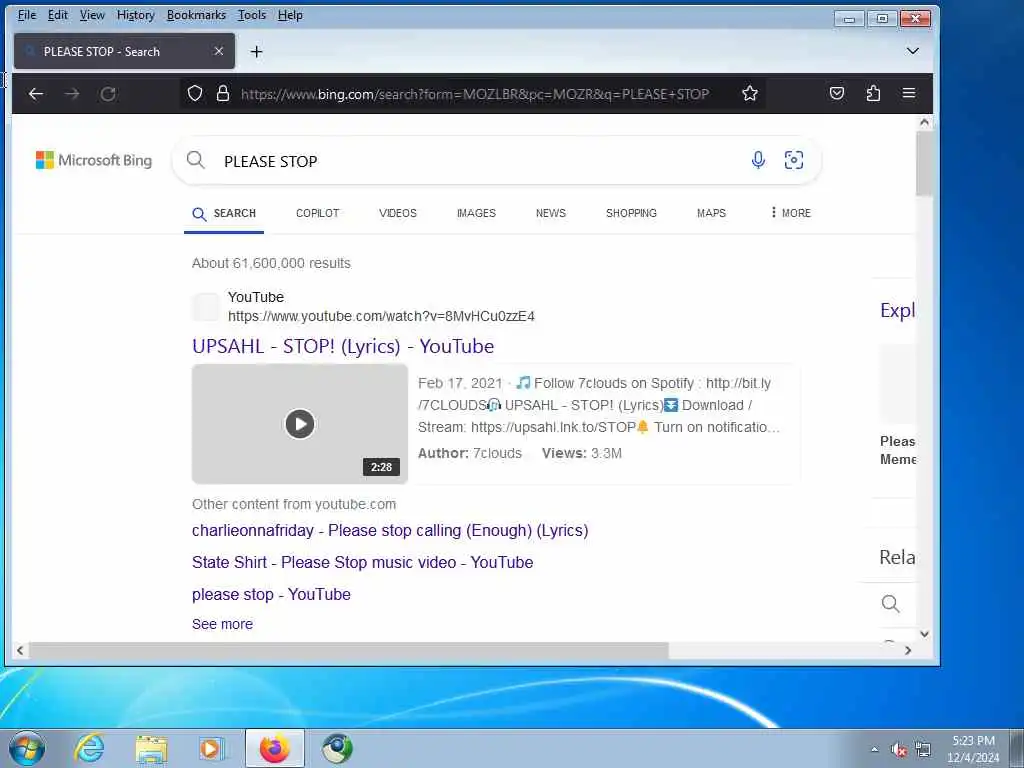Switch to the COPILOT tab
The image size is (1024, 768).
coord(317,213)
